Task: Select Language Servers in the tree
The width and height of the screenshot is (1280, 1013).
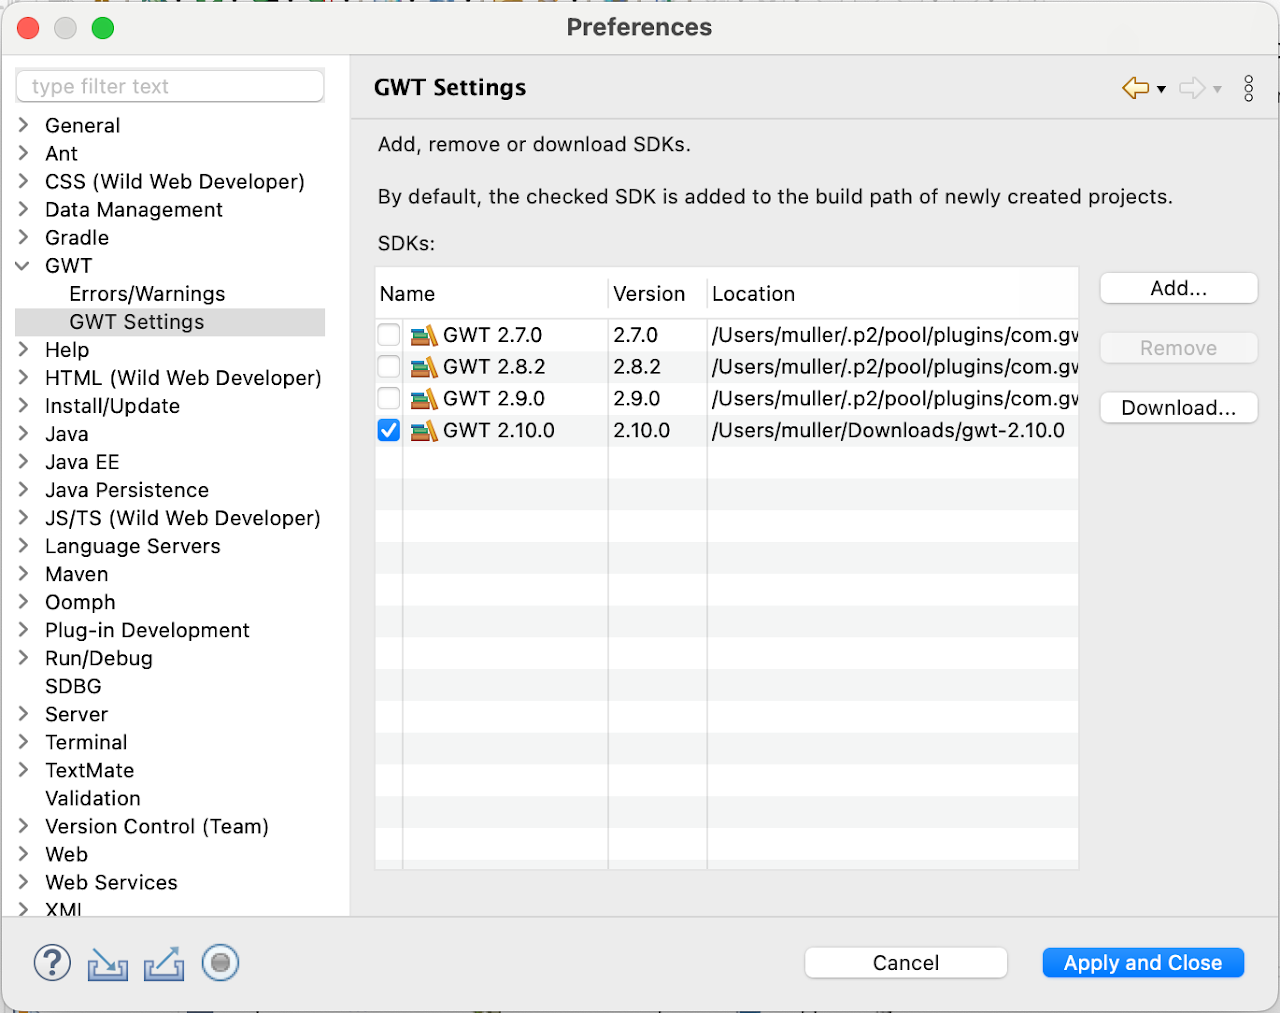Action: point(133,546)
